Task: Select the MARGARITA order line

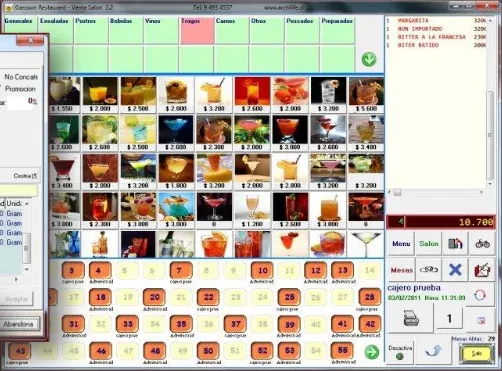Action: coord(437,21)
